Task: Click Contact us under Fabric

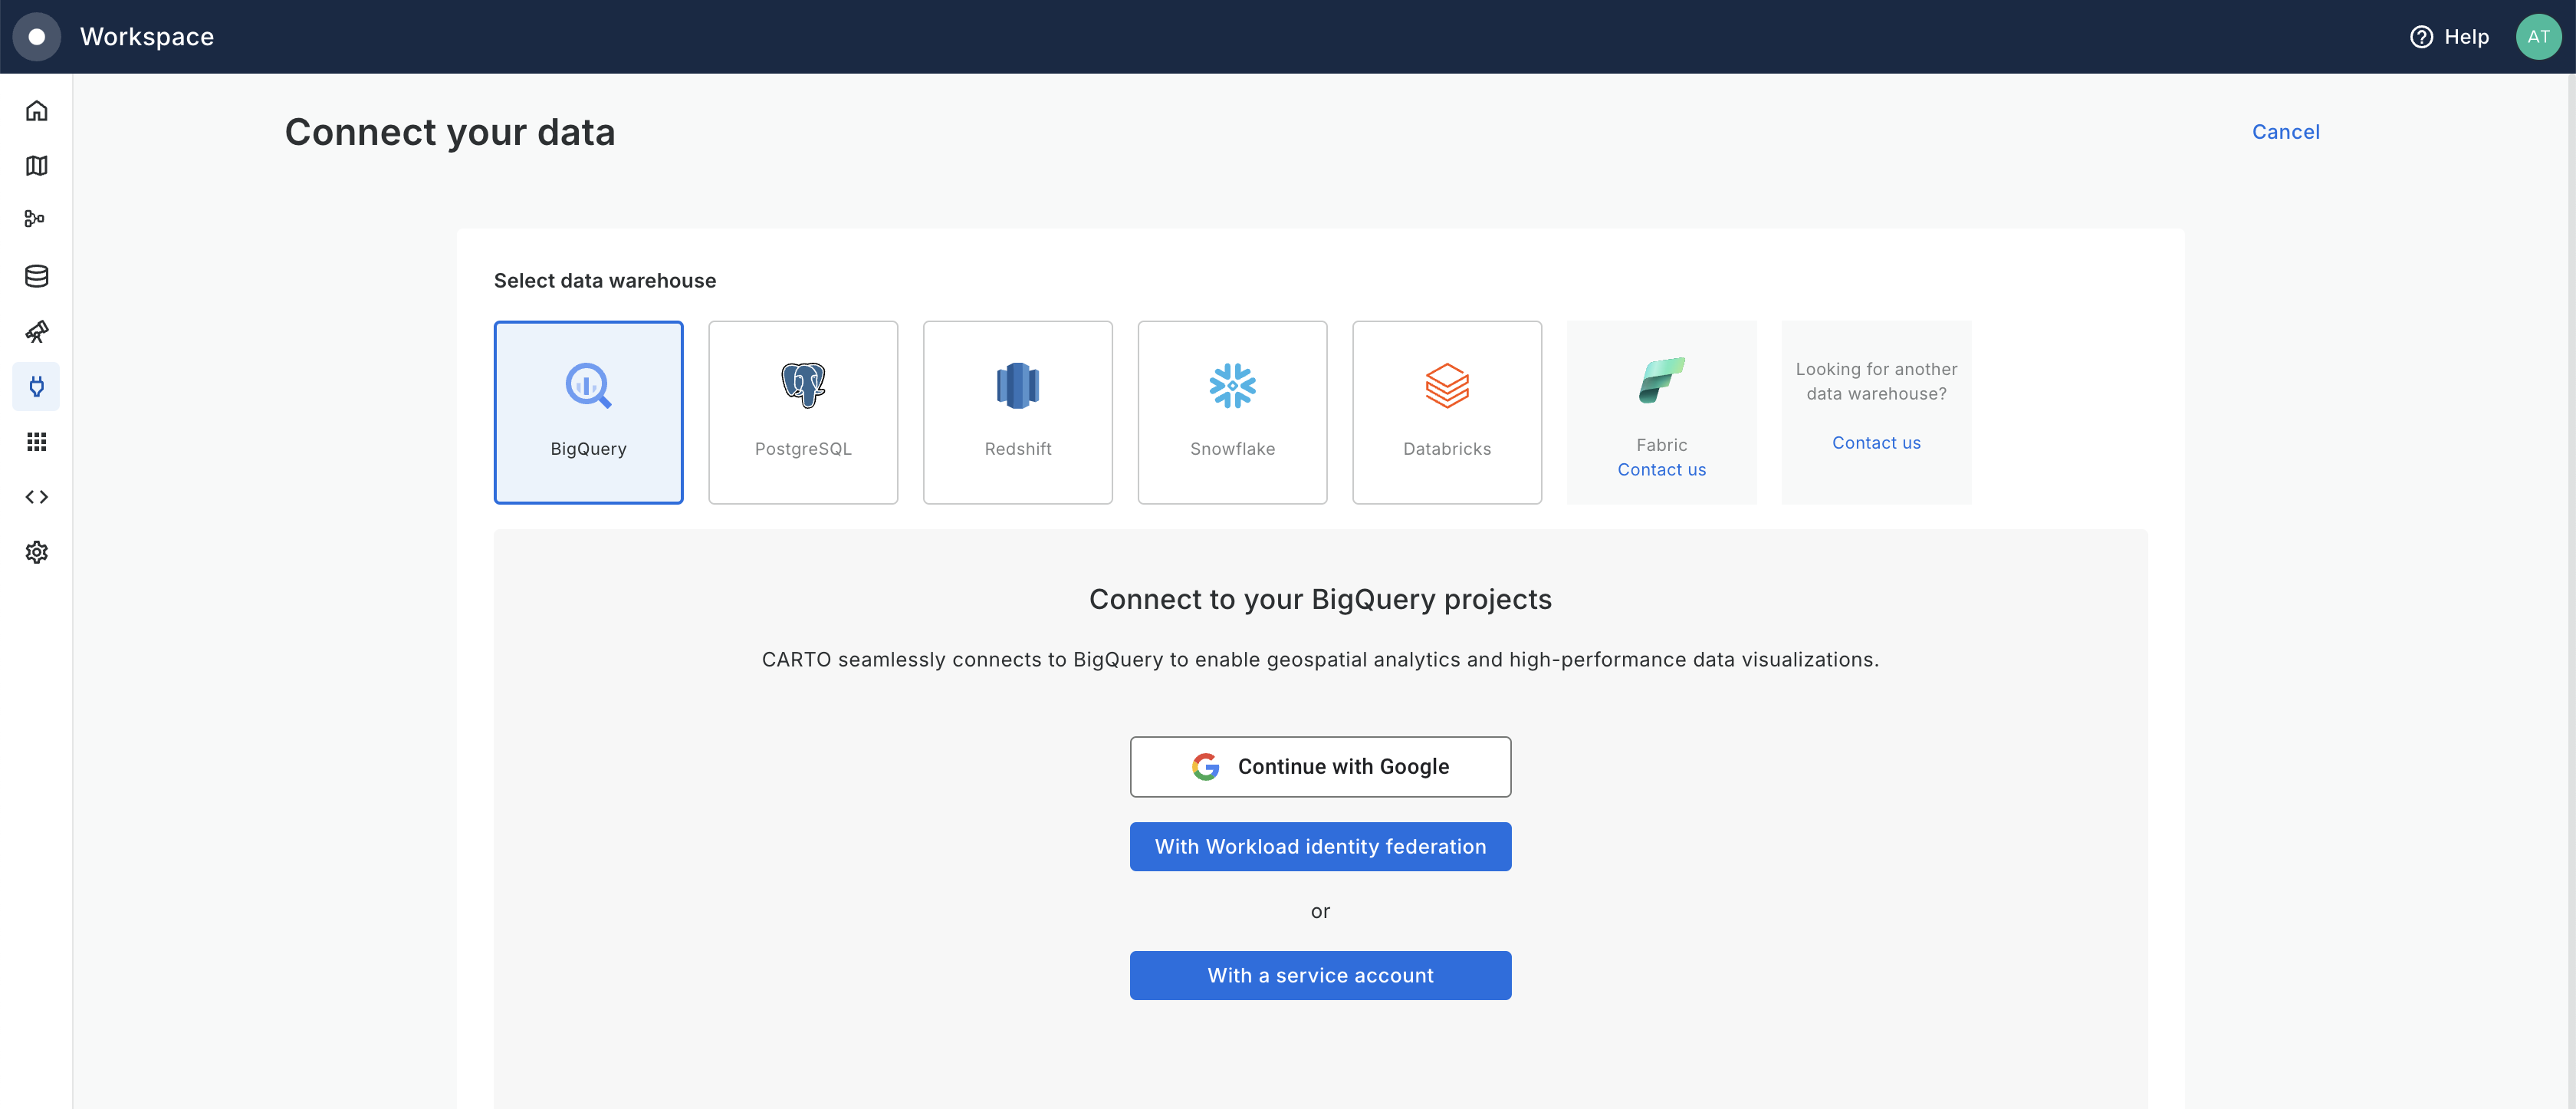Action: pos(1661,470)
